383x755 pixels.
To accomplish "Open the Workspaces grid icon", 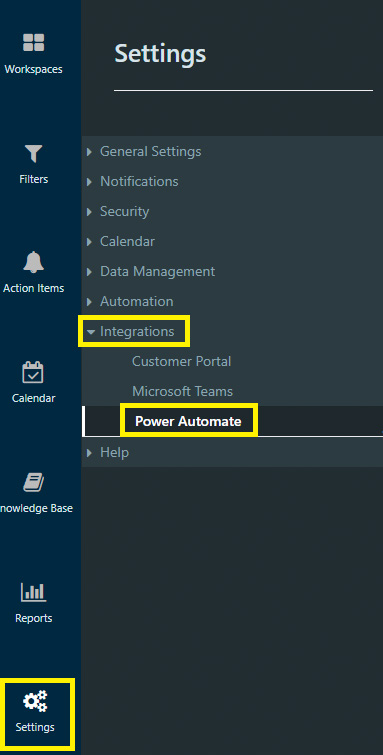I will coord(34,42).
